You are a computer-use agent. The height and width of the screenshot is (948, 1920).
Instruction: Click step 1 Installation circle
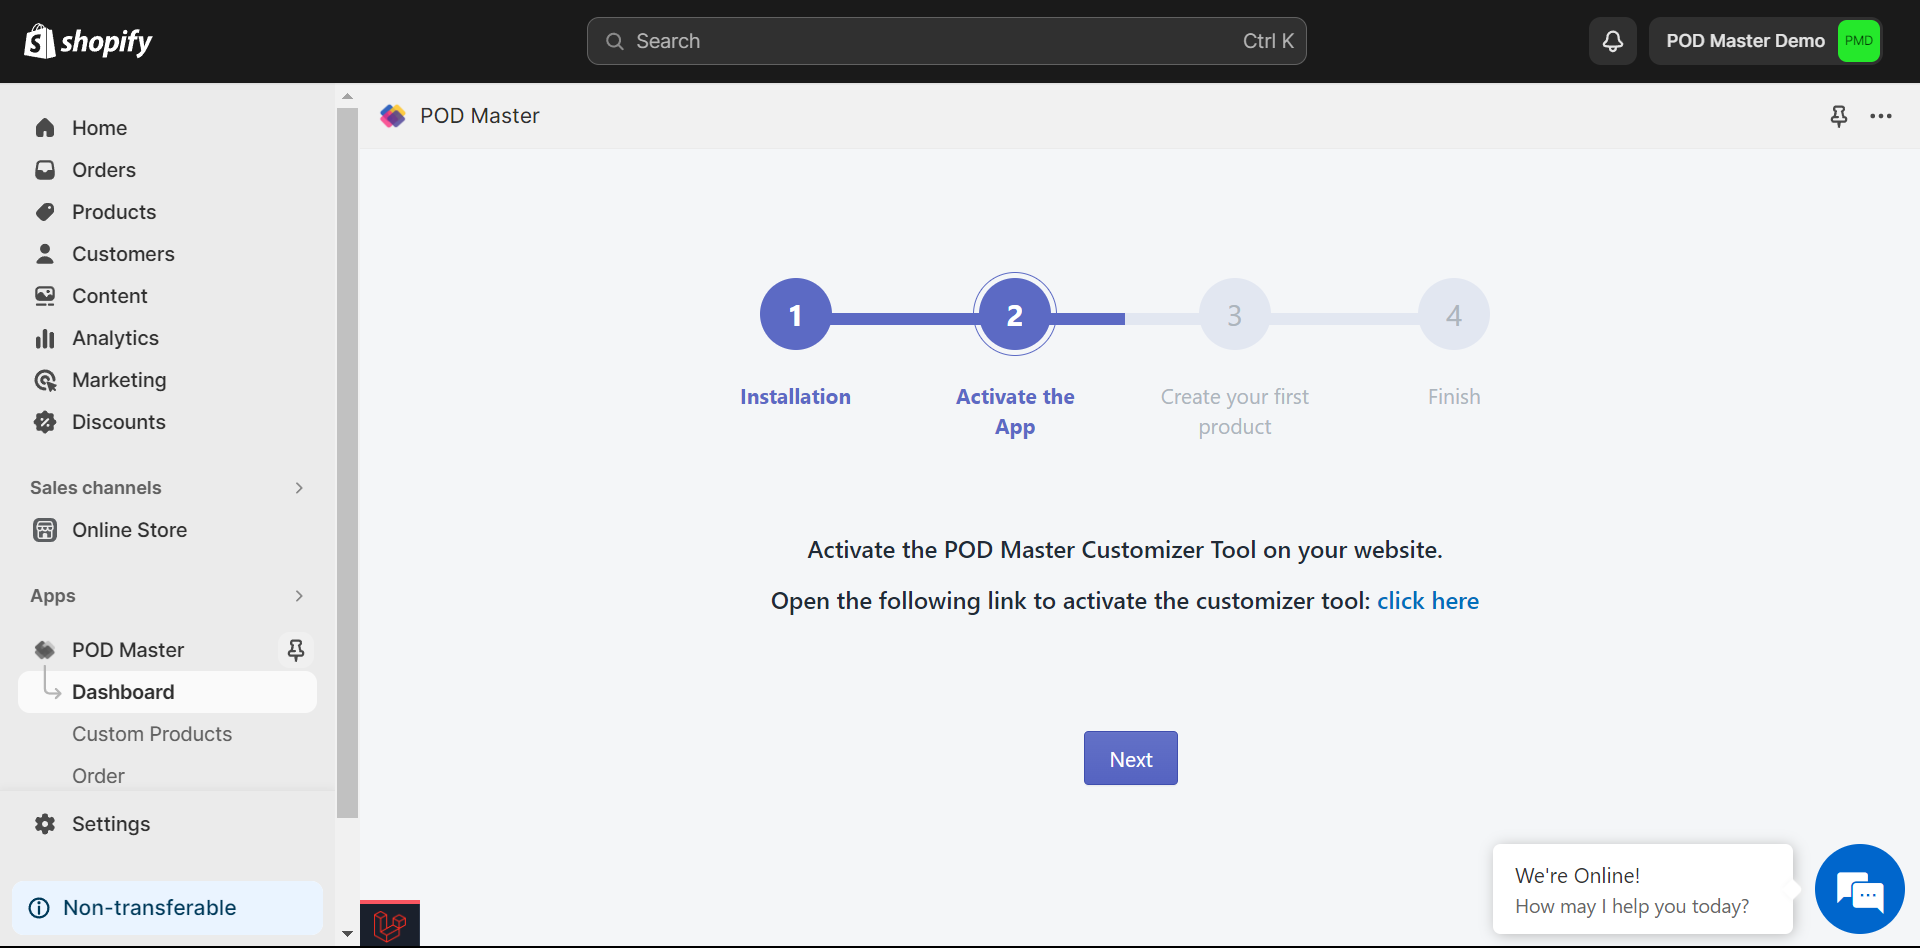tap(795, 314)
